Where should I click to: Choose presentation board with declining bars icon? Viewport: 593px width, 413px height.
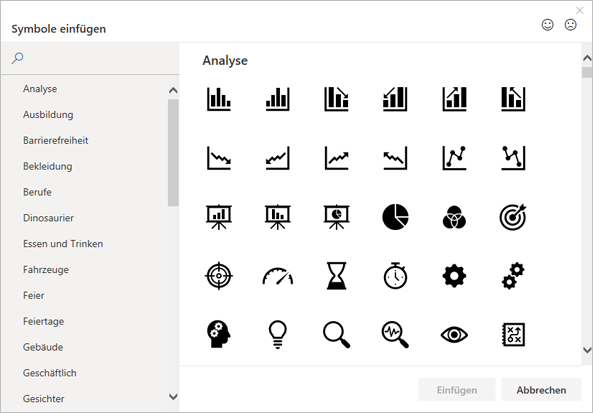coord(278,217)
